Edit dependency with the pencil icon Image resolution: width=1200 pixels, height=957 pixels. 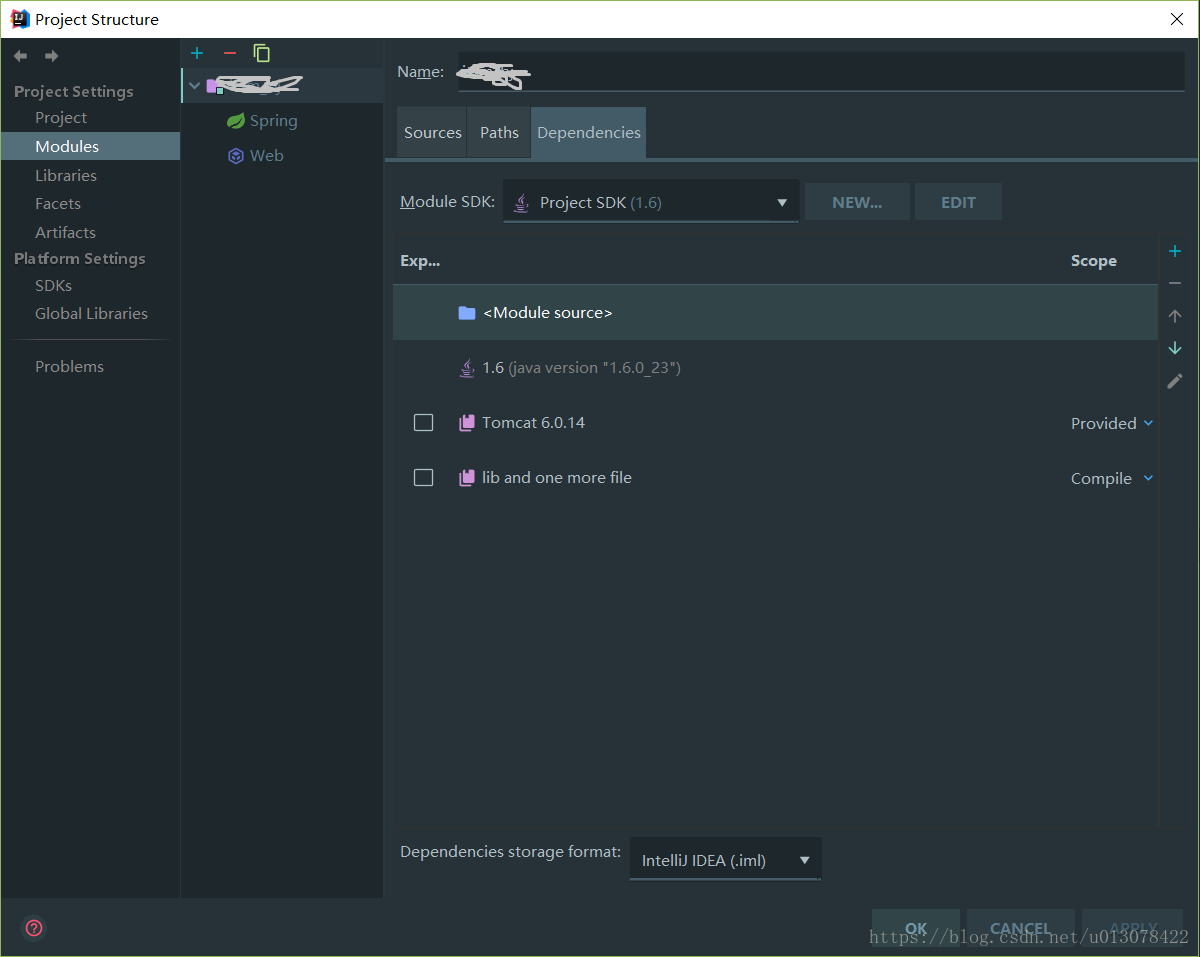pos(1175,381)
